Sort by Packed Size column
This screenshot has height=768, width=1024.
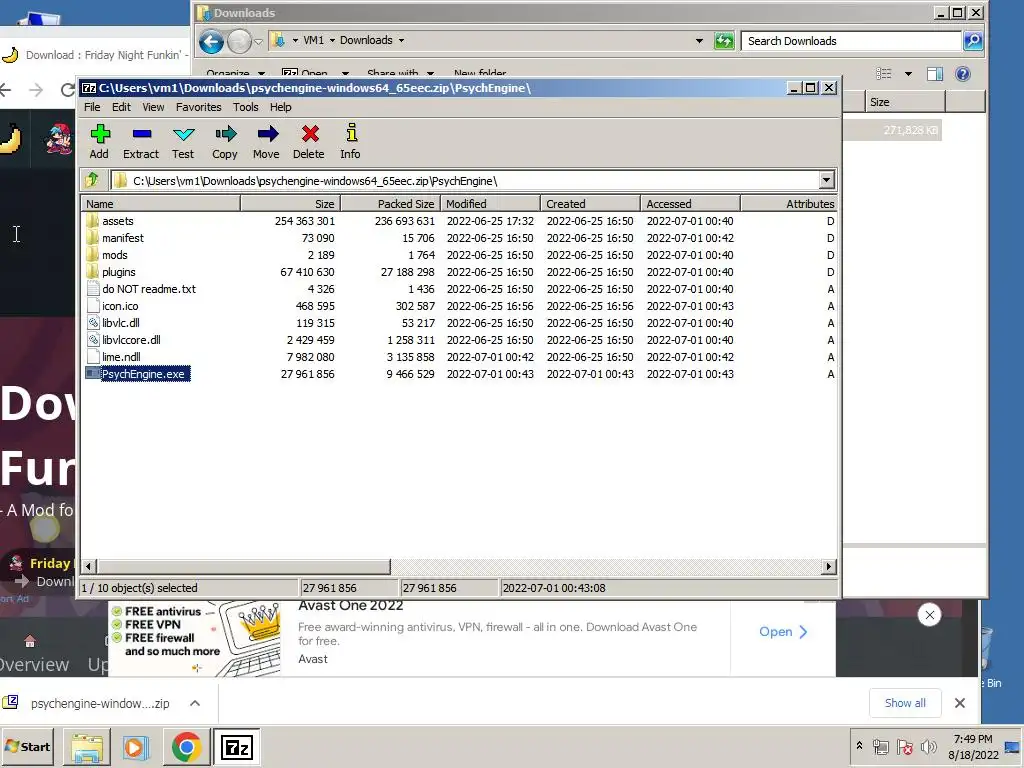[x=391, y=204]
